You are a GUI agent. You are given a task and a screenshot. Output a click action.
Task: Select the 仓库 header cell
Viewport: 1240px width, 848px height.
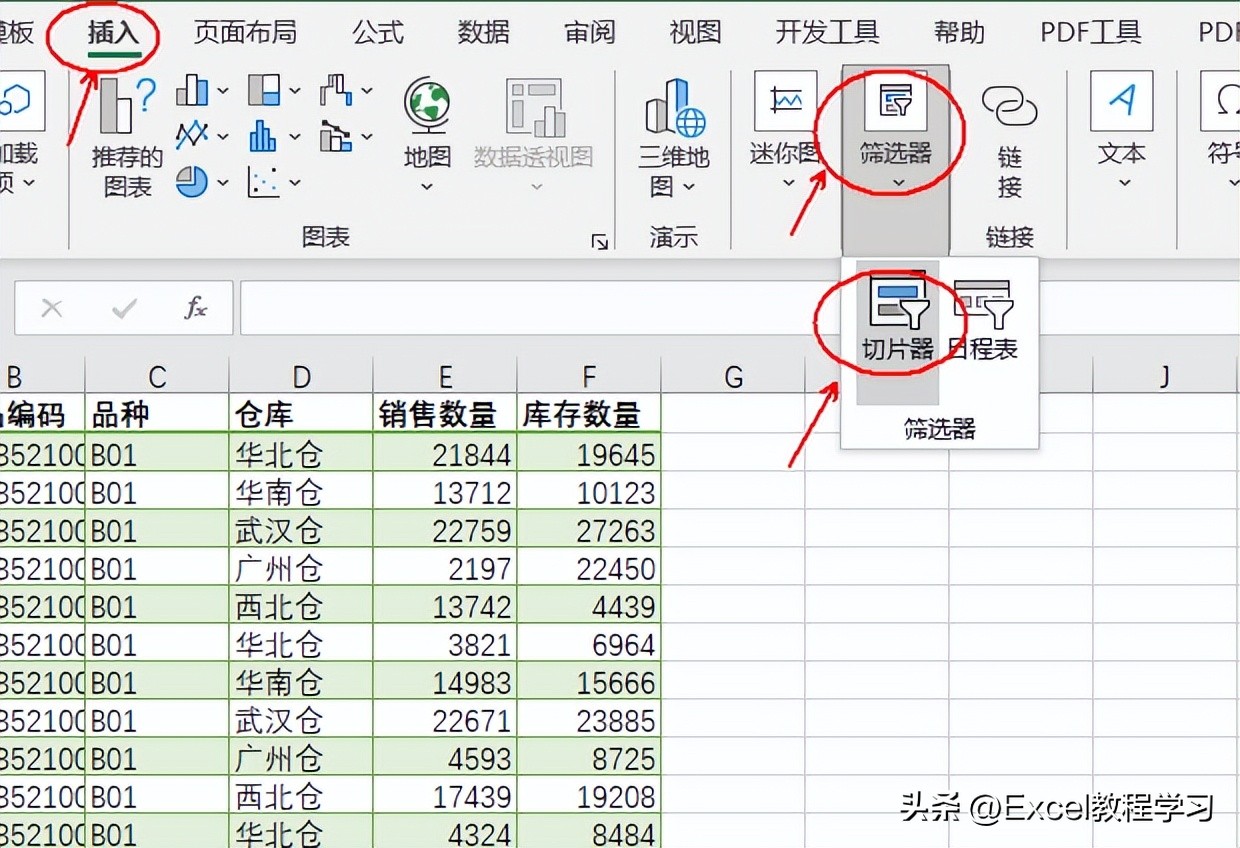(301, 414)
